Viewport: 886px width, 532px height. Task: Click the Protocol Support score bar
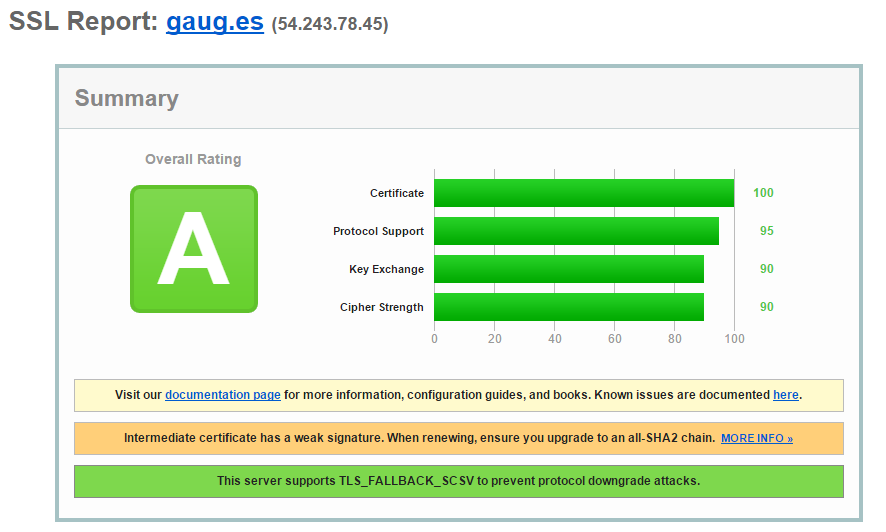coord(576,231)
